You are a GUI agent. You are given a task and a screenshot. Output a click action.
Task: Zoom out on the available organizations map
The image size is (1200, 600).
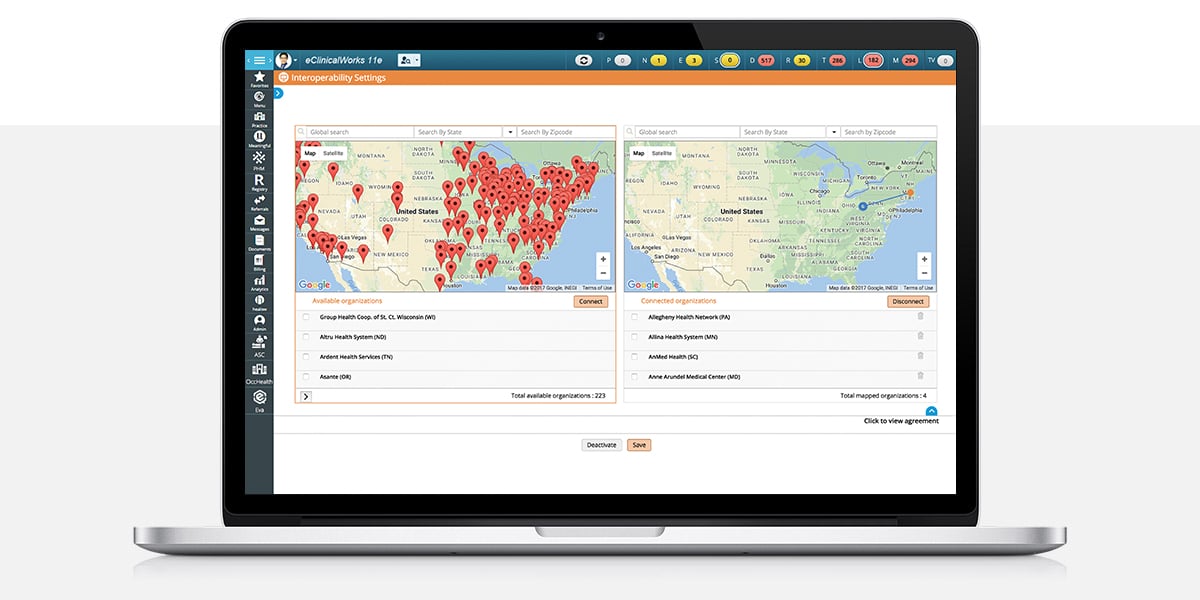click(603, 273)
